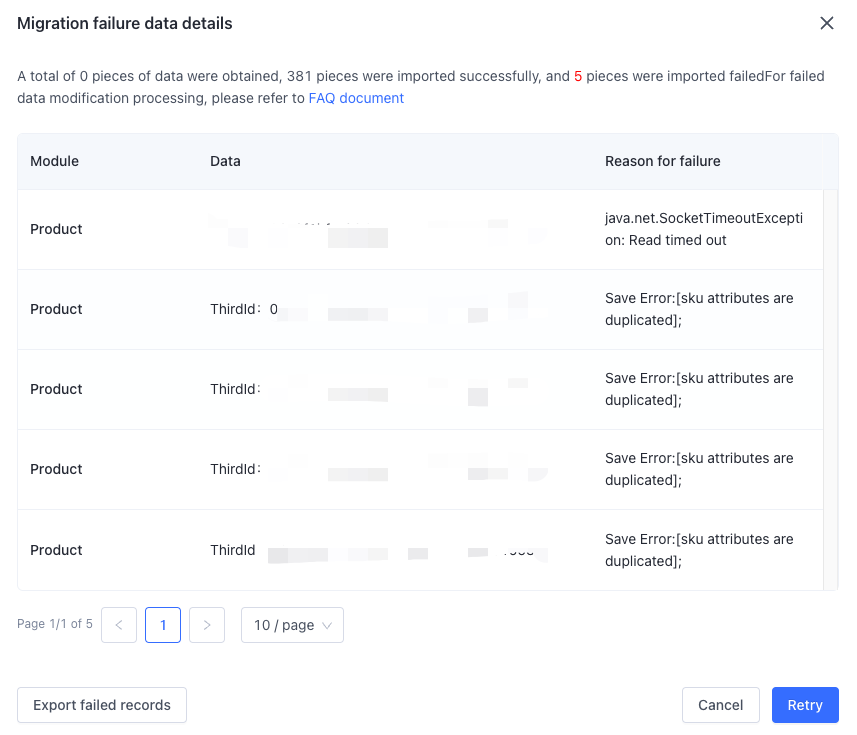Click the Page 1/1 of 5 indicator
Screen dimensions: 857x735
tap(55, 624)
